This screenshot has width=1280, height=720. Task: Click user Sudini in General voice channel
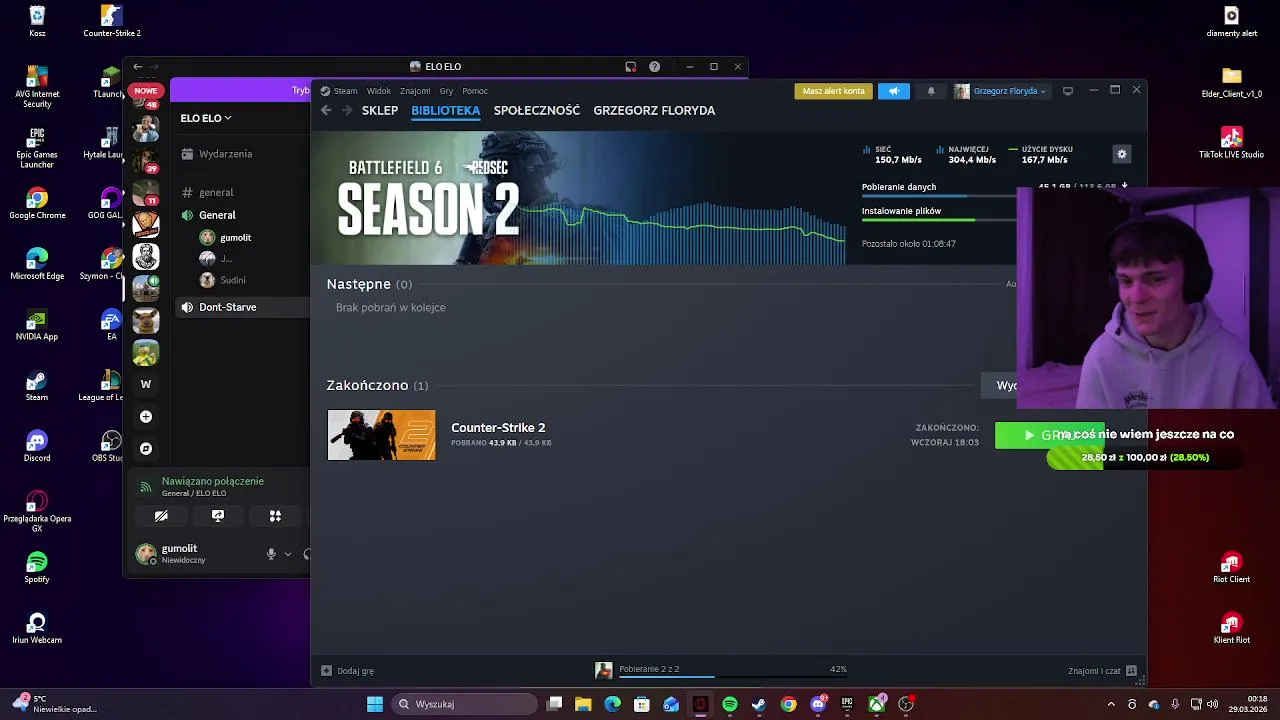pos(232,280)
